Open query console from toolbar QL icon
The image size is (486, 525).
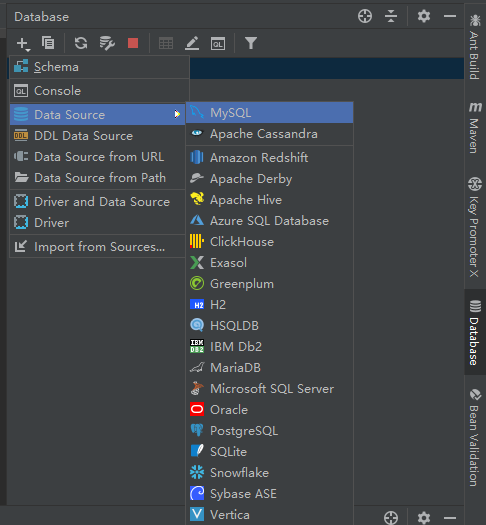point(218,44)
